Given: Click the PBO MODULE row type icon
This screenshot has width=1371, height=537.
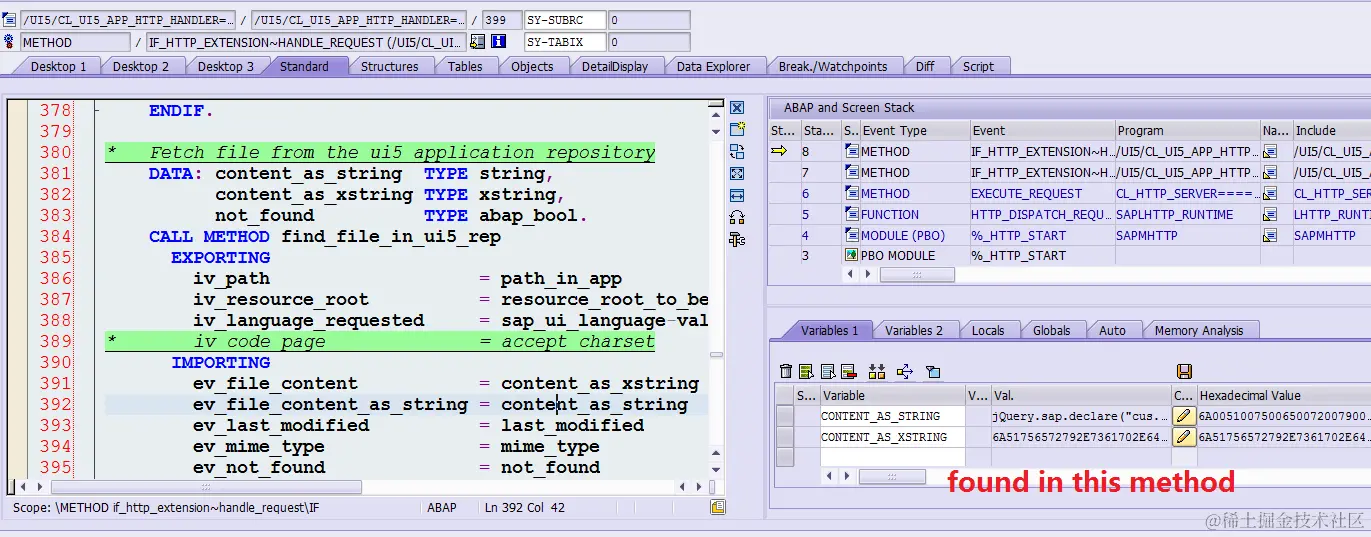Looking at the screenshot, I should tap(851, 256).
